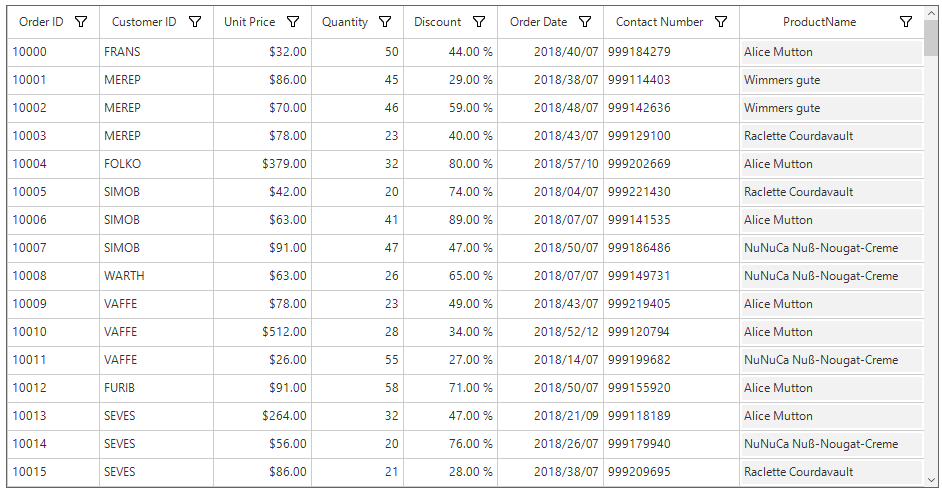Open the Quantity column filter
Screen dimensions: 942x493
385,22
